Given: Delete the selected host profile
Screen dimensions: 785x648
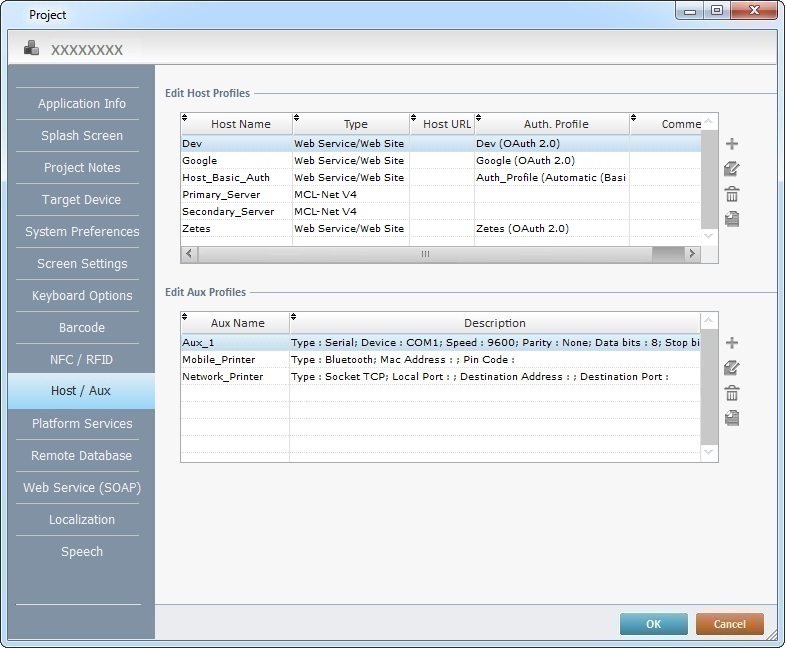Looking at the screenshot, I should pos(732,194).
